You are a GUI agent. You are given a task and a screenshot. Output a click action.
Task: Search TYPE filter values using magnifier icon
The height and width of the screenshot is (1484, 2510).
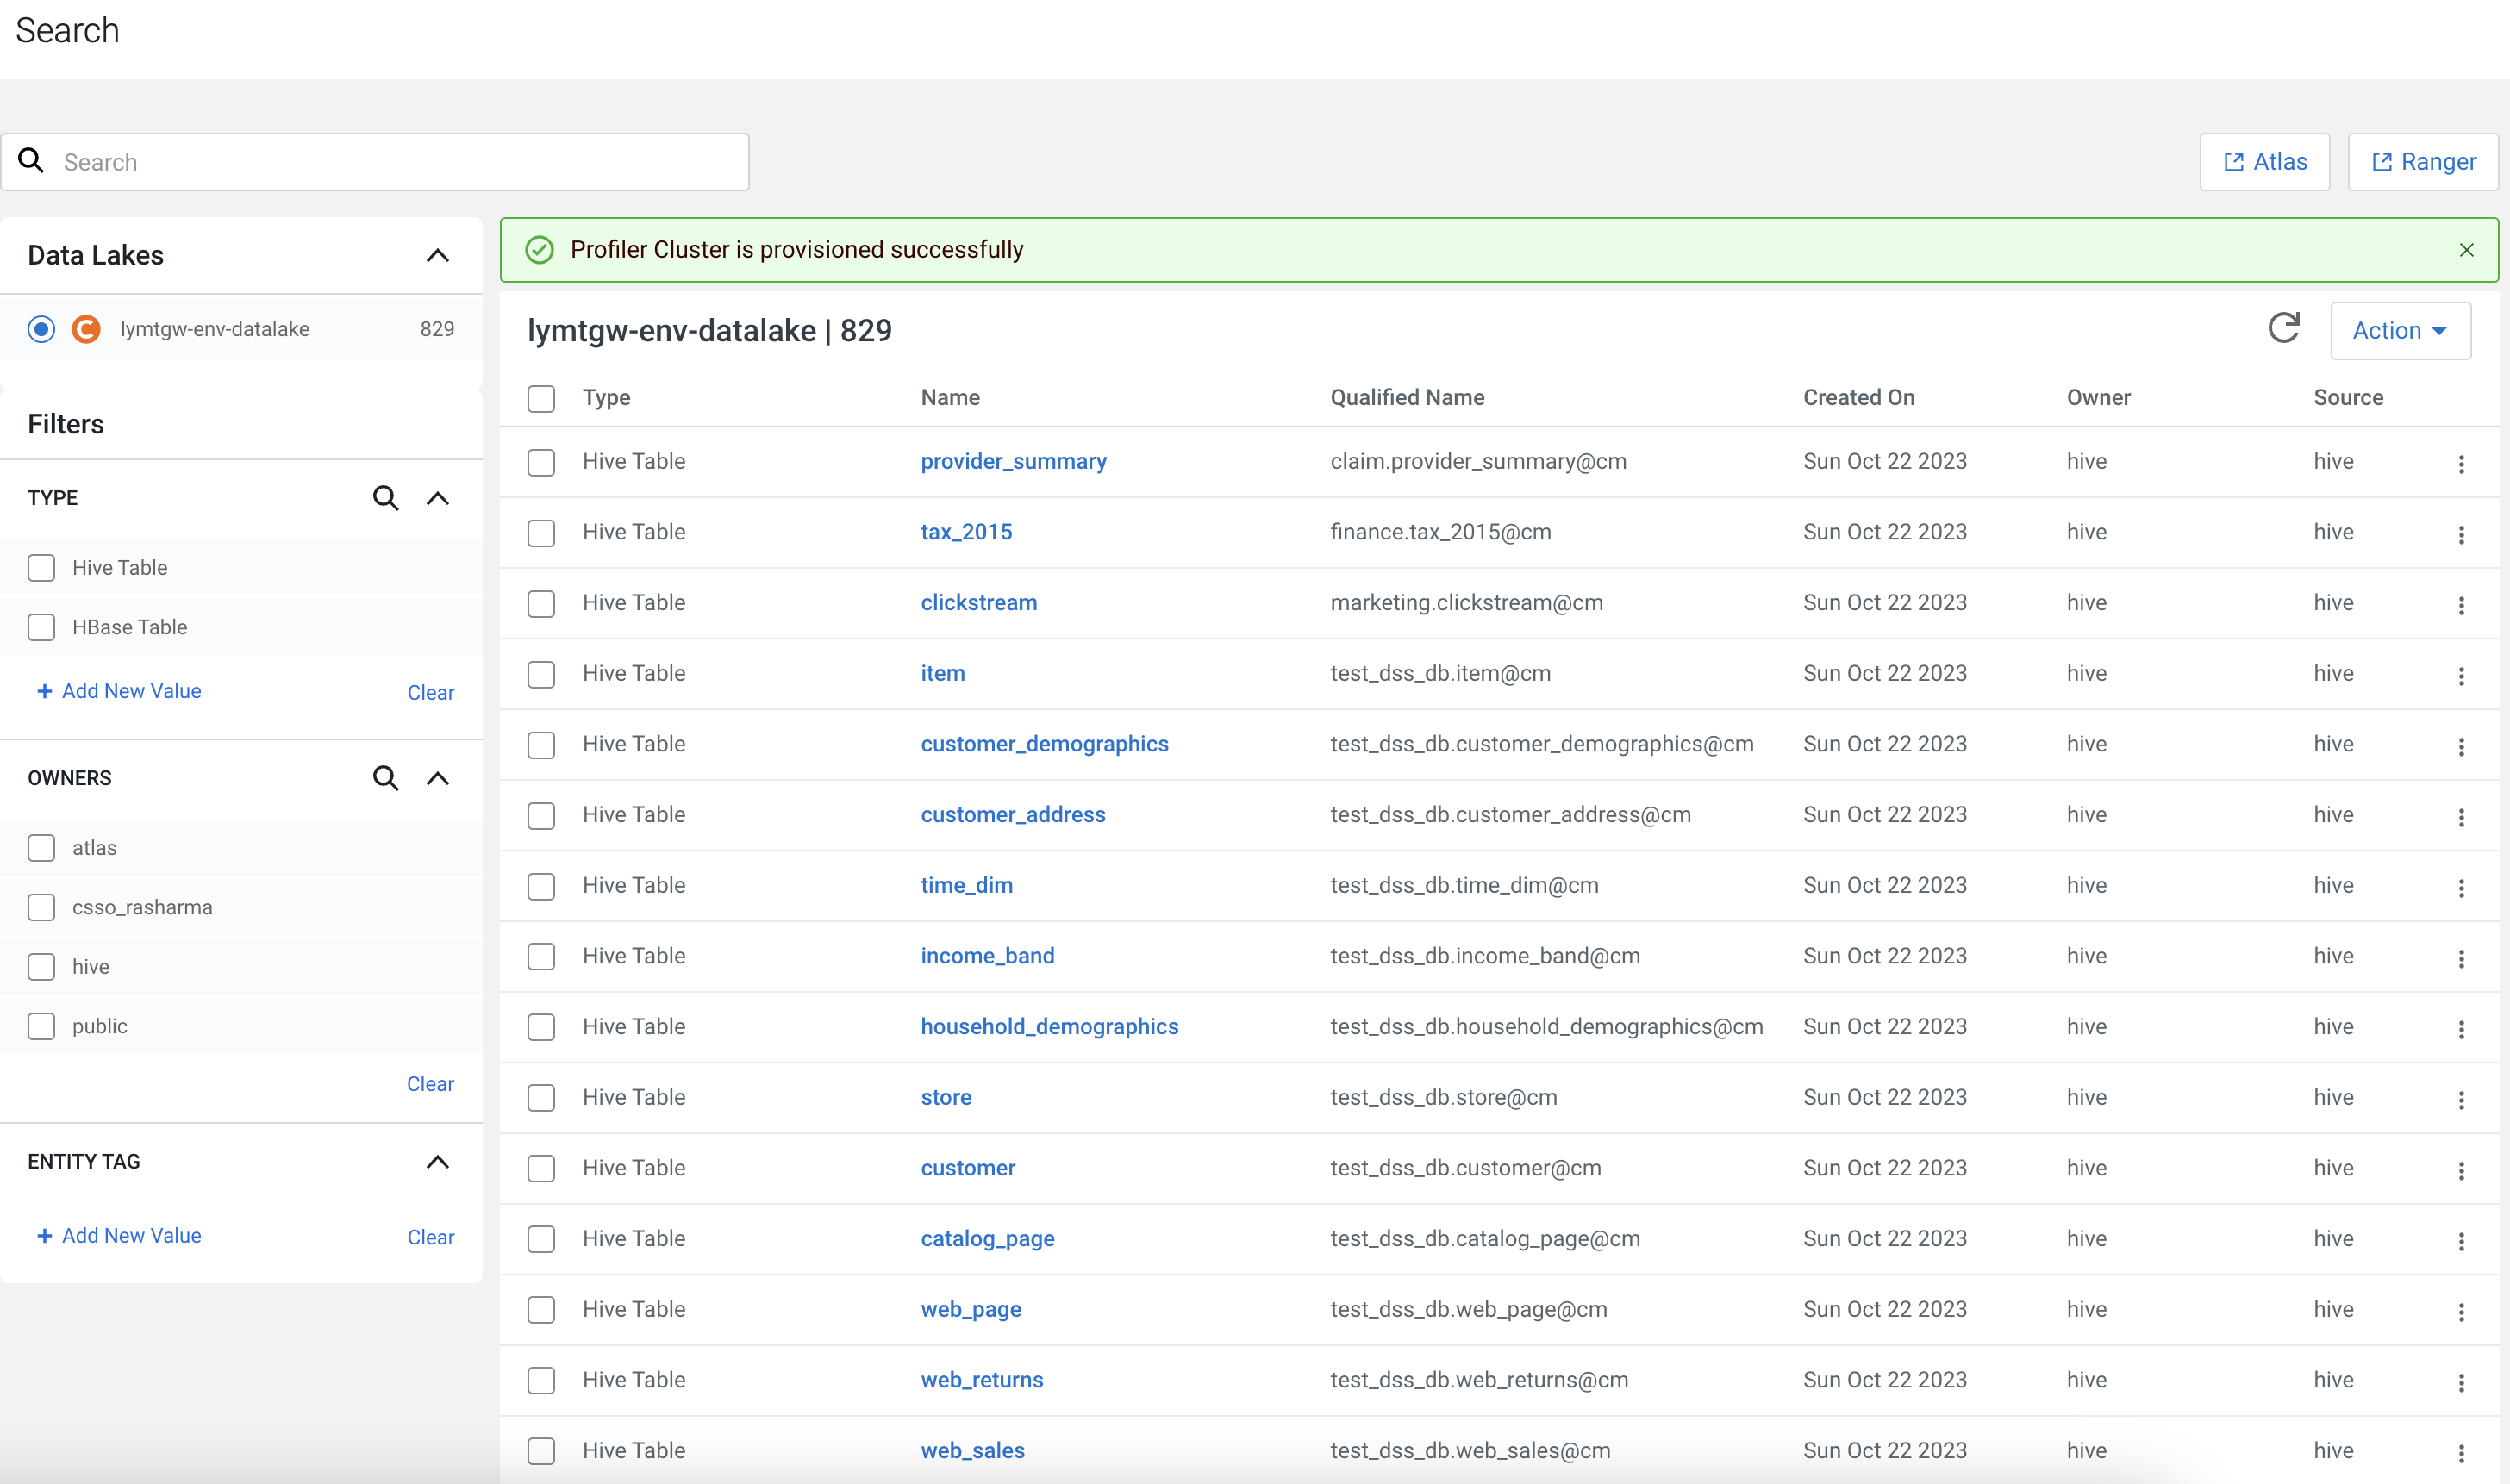(385, 498)
